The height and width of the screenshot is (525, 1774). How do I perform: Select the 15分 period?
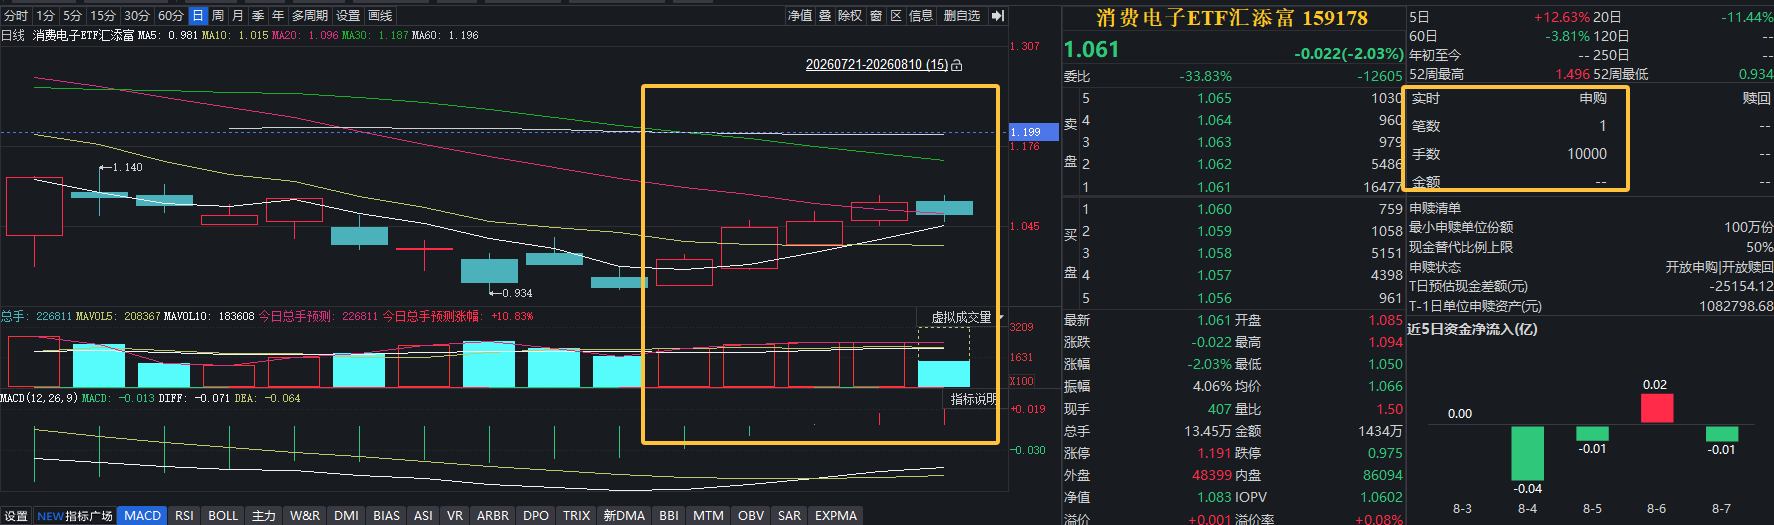(103, 15)
